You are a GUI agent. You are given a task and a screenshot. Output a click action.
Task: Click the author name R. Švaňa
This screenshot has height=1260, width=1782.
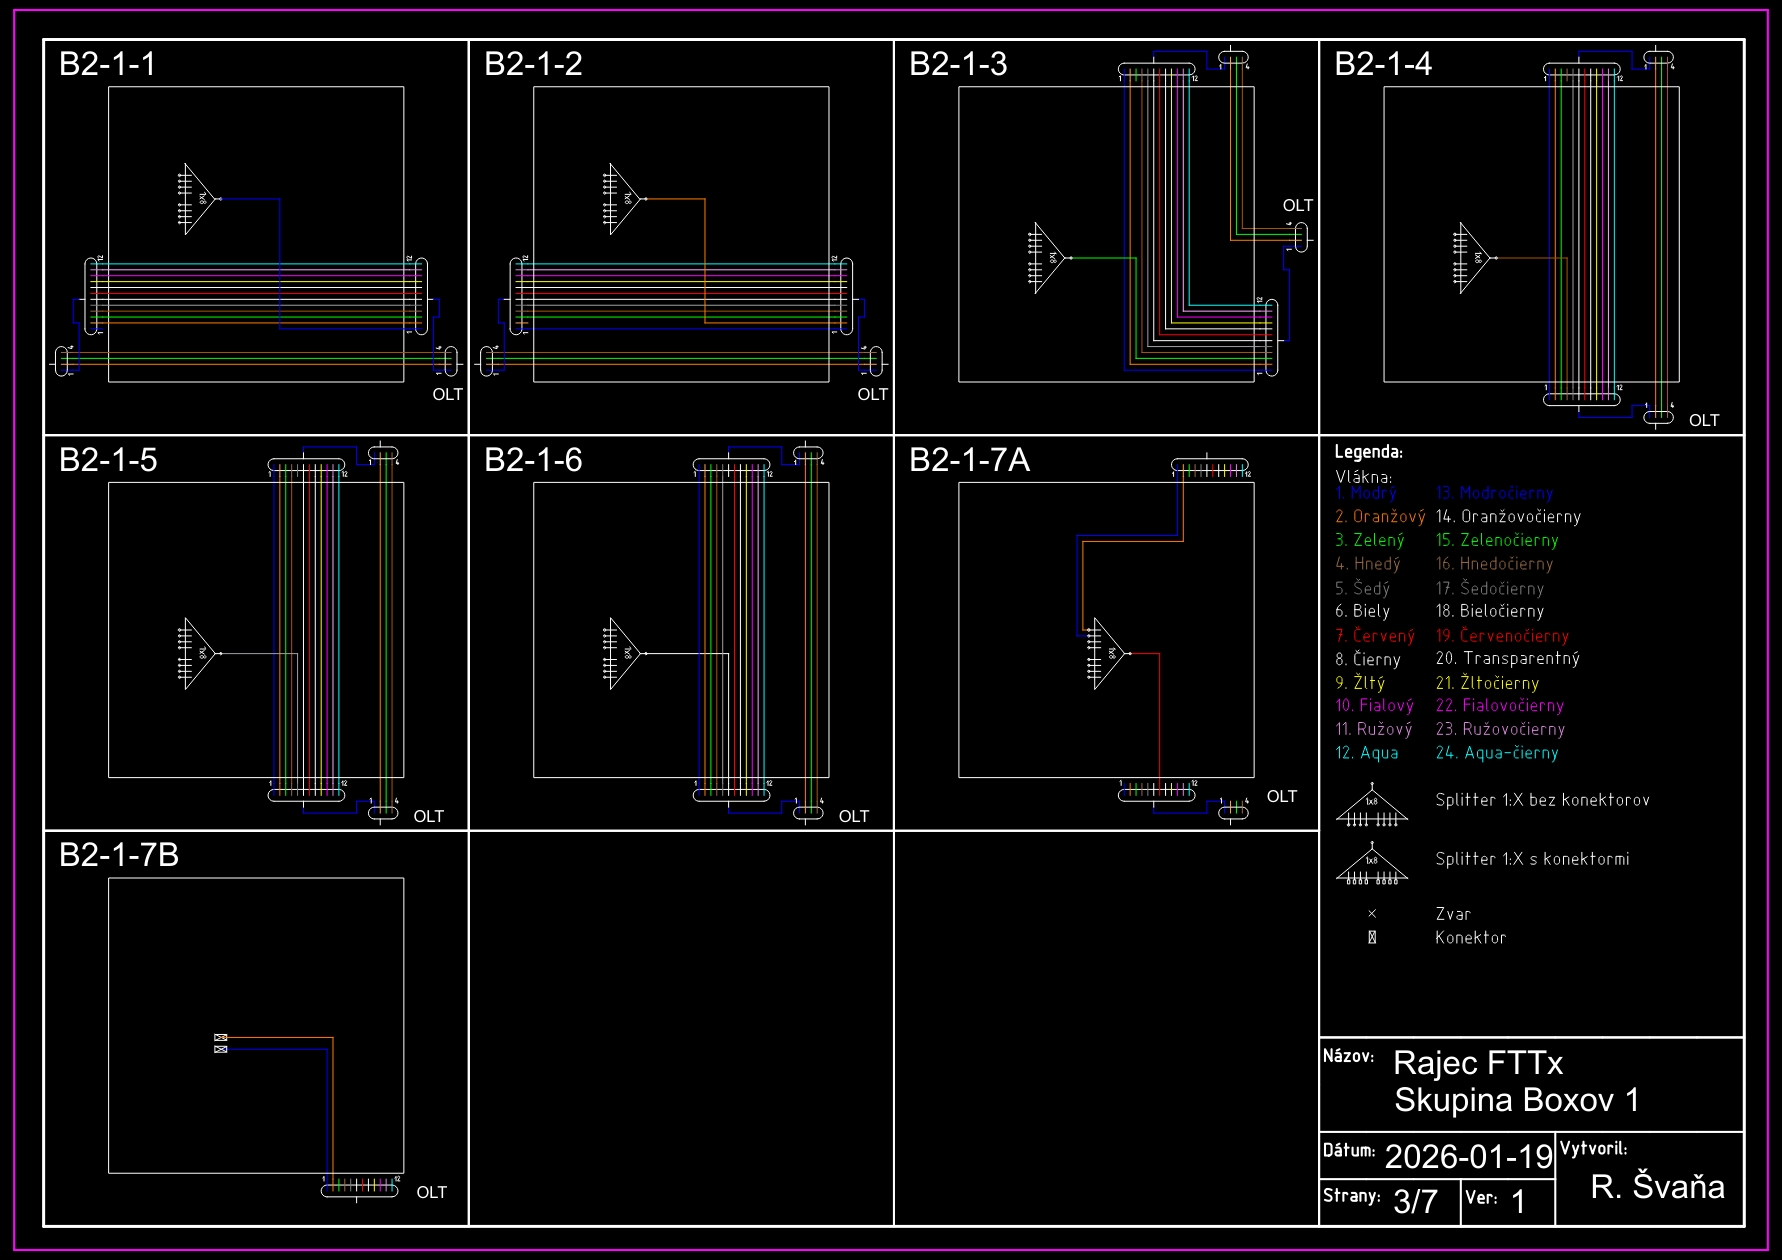point(1657,1187)
